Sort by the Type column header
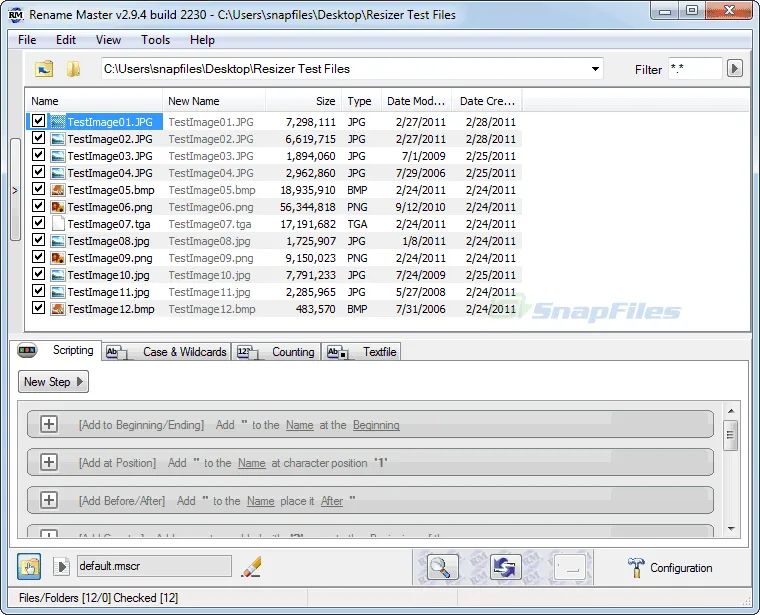The width and height of the screenshot is (760, 615). coord(362,101)
